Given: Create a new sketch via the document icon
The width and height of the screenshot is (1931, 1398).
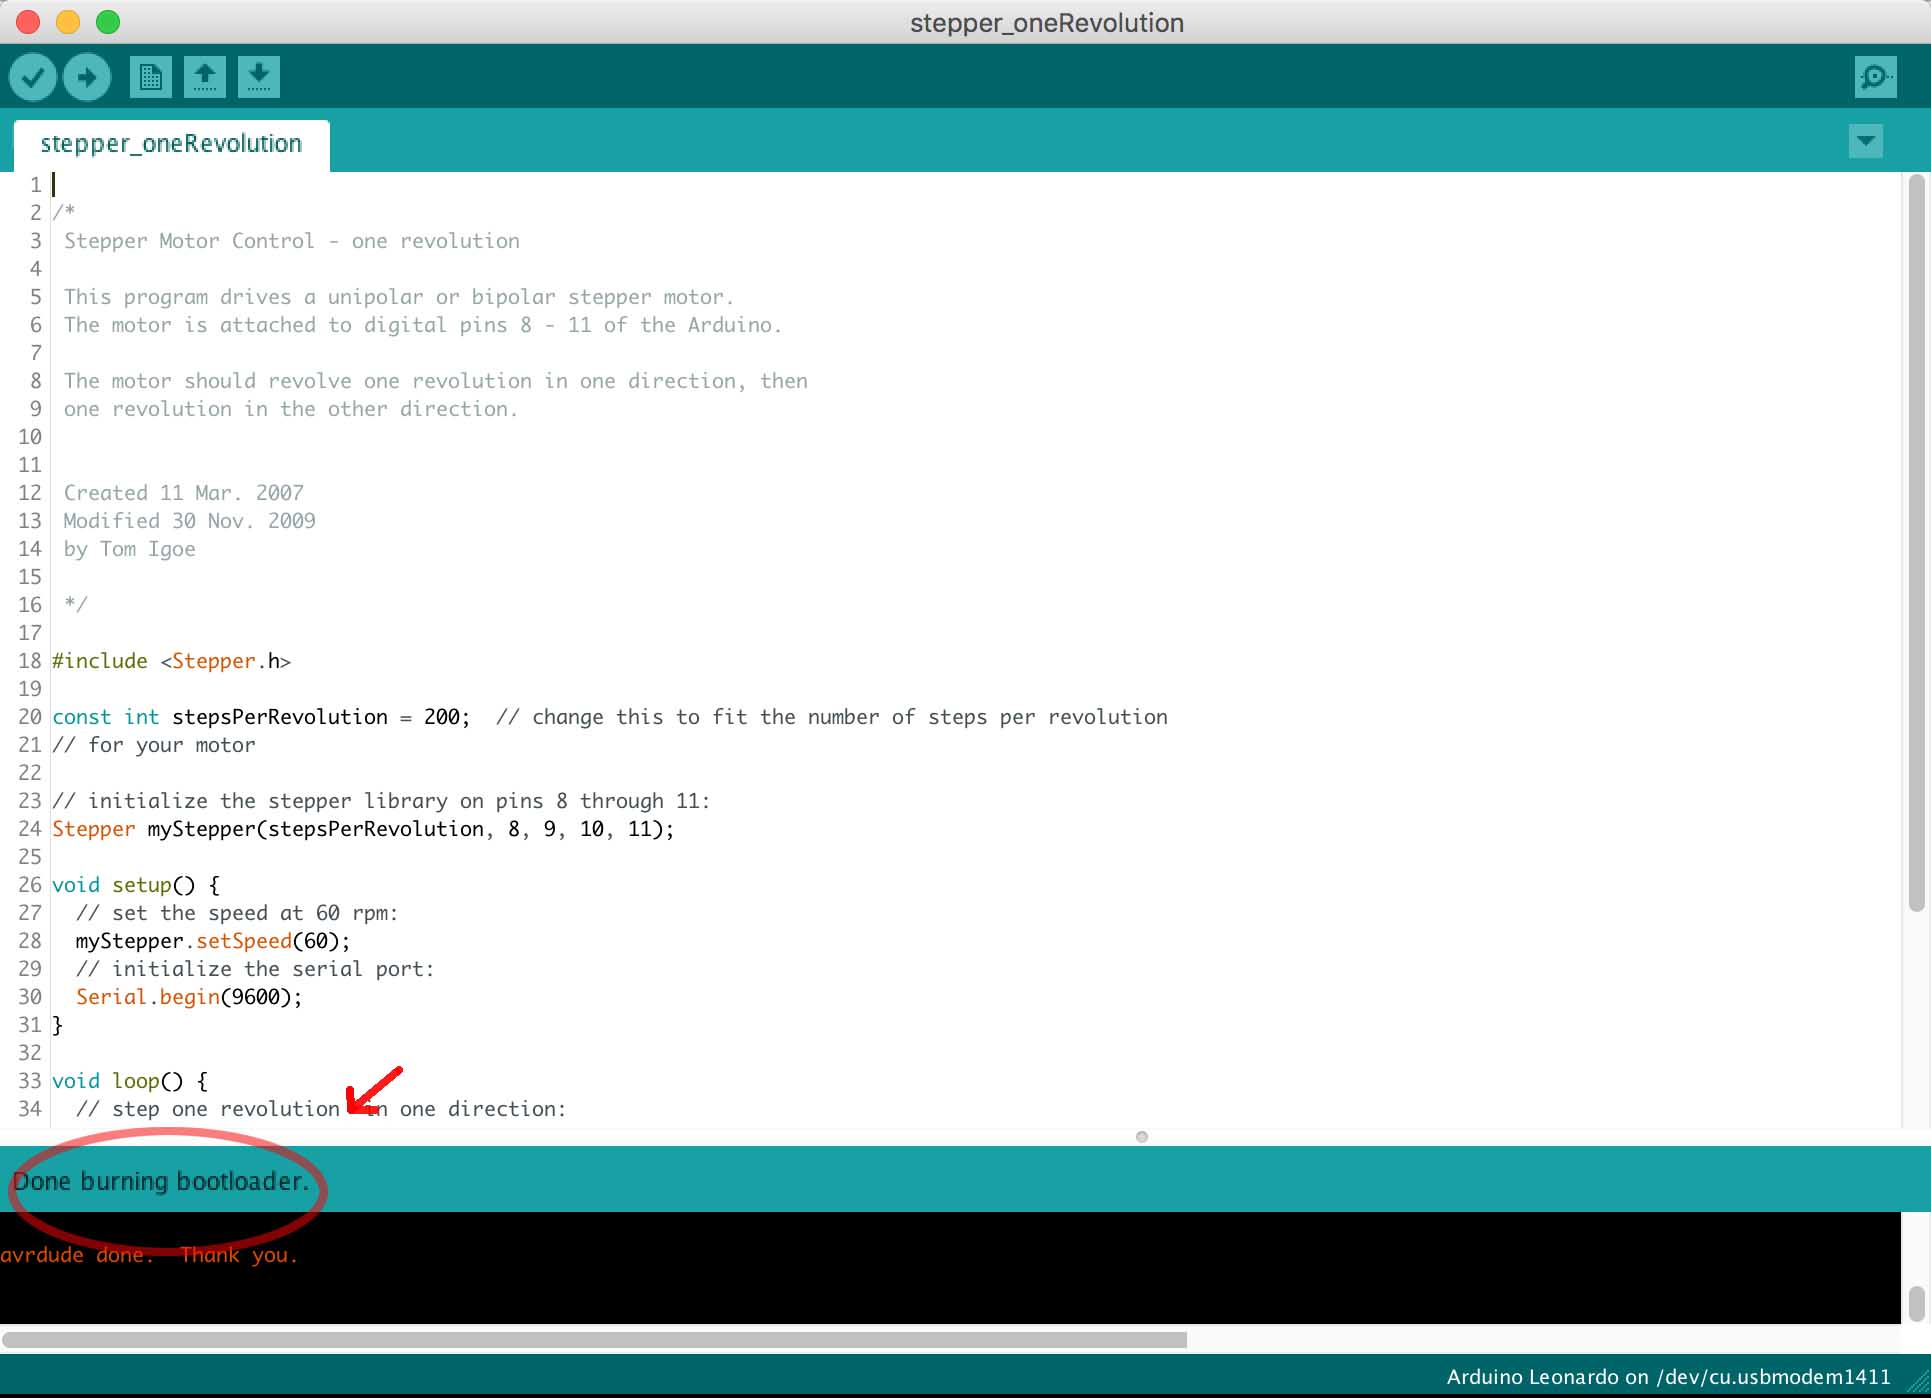Looking at the screenshot, I should point(150,77).
